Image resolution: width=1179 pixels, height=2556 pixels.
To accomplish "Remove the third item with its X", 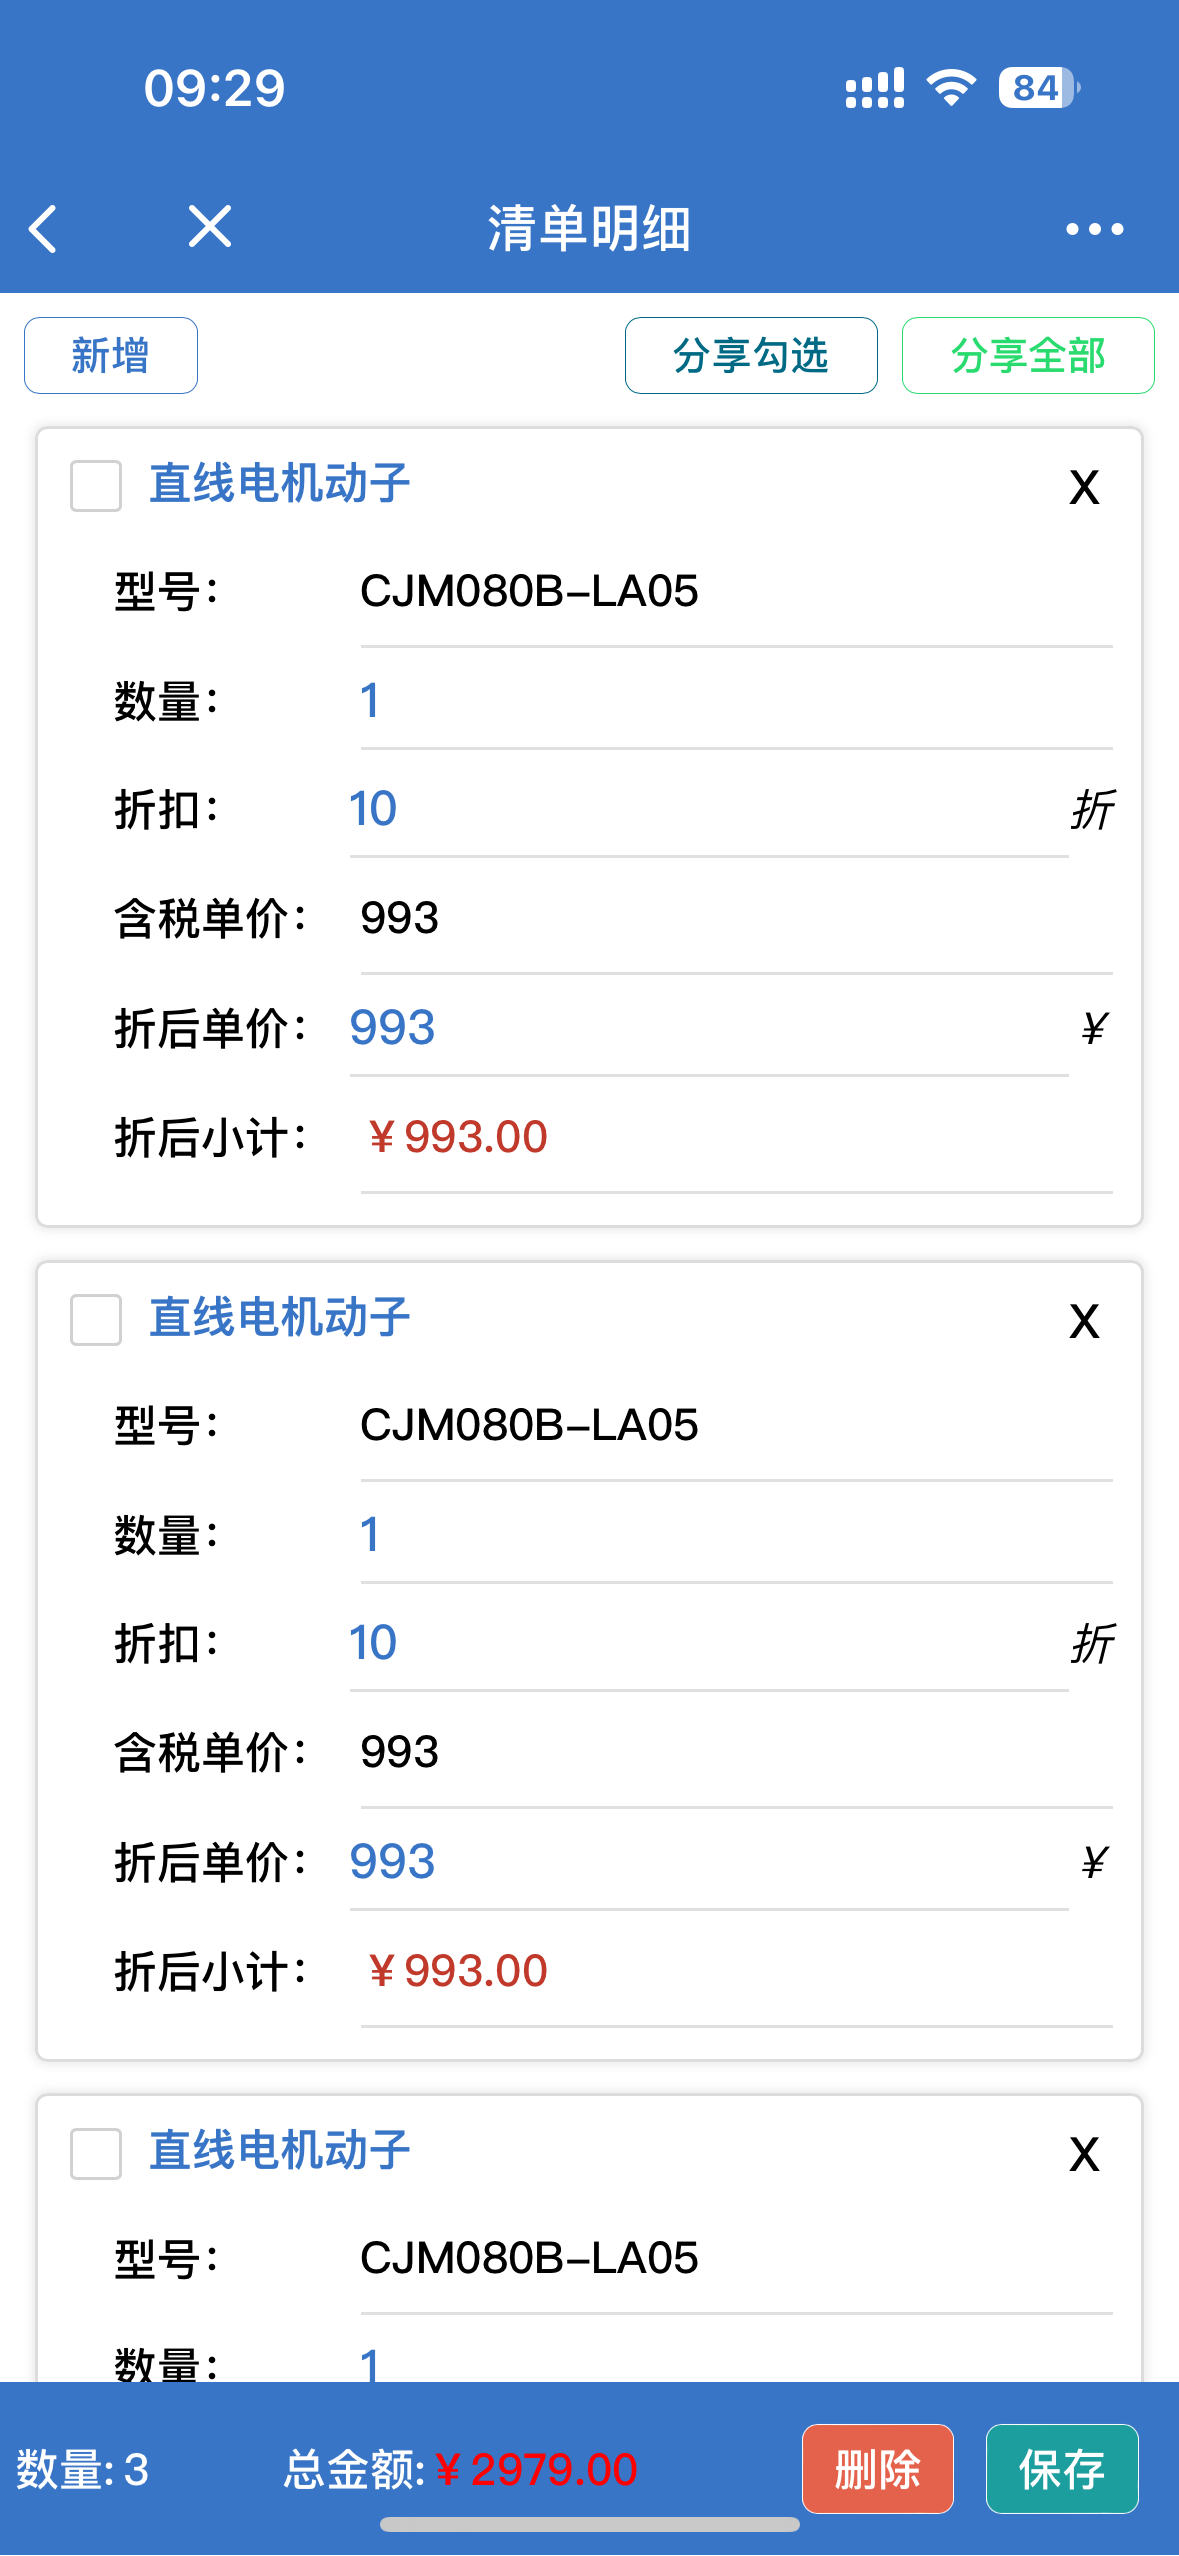I will coord(1084,2154).
